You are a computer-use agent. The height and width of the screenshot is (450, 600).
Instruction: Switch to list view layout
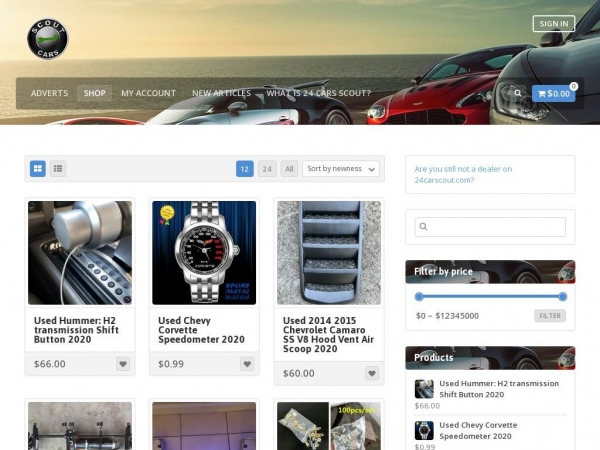click(58, 169)
